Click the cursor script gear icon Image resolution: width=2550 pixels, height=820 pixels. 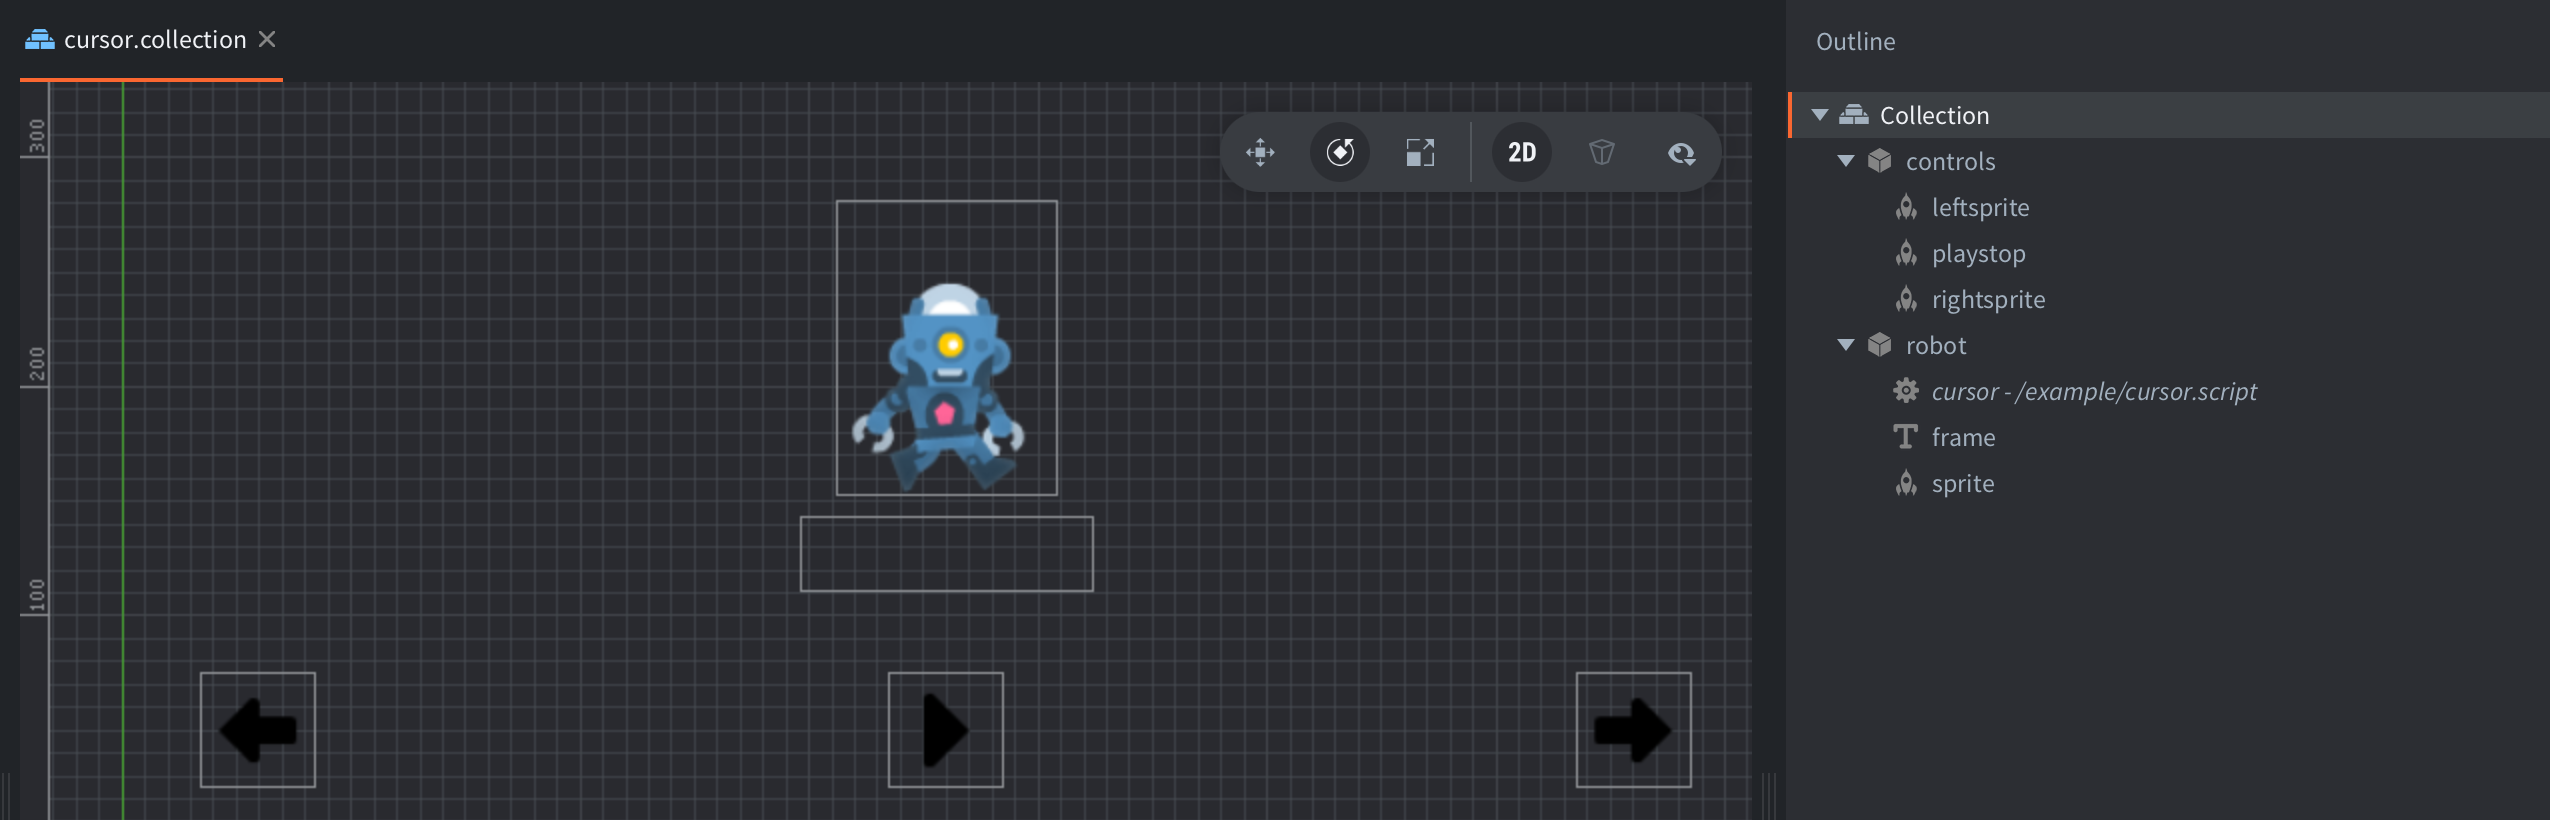(1906, 391)
